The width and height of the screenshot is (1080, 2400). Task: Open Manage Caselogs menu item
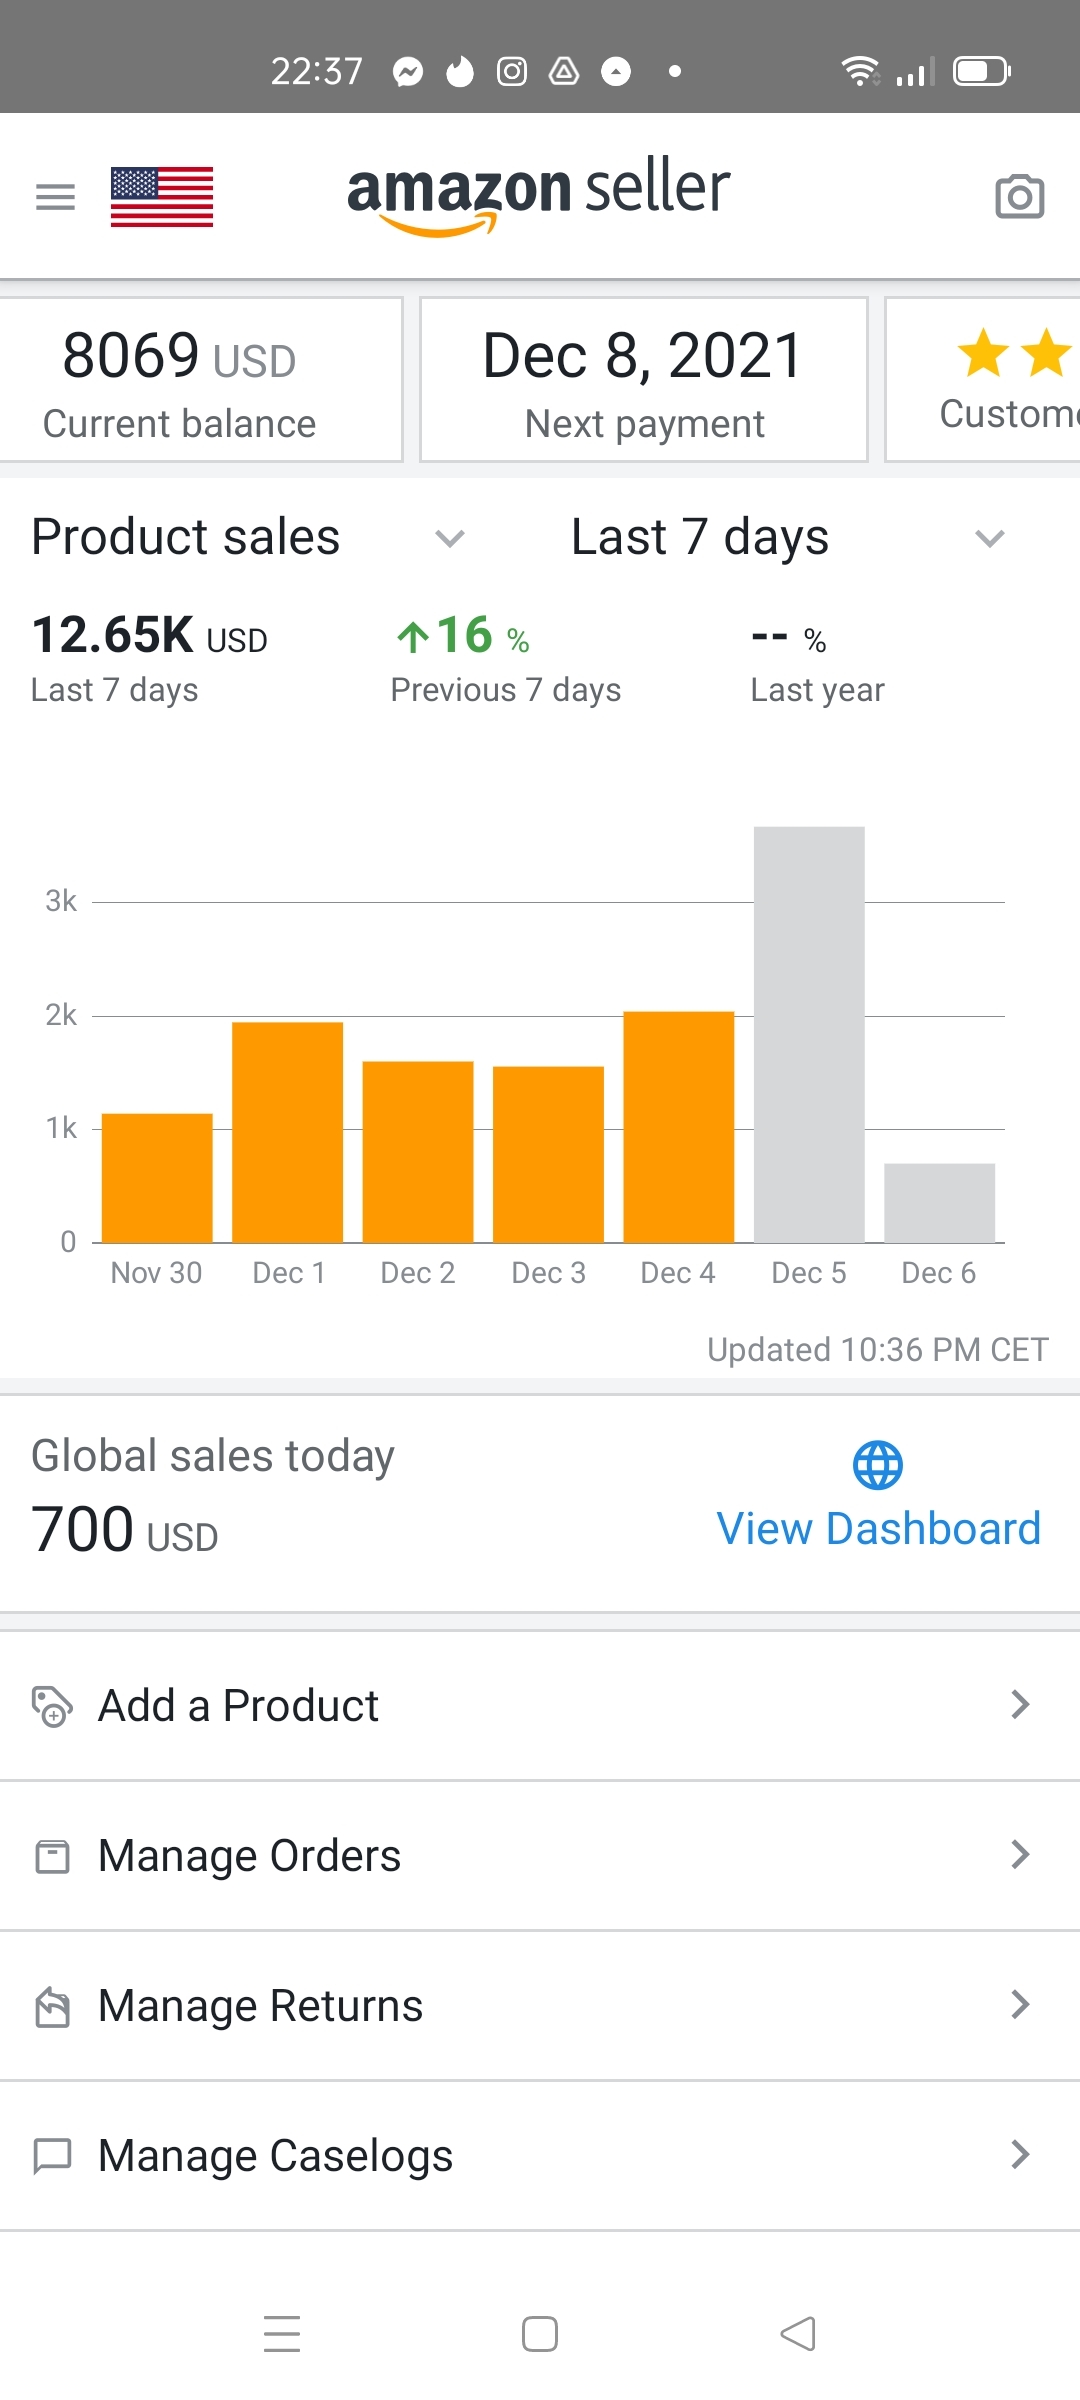point(275,2156)
